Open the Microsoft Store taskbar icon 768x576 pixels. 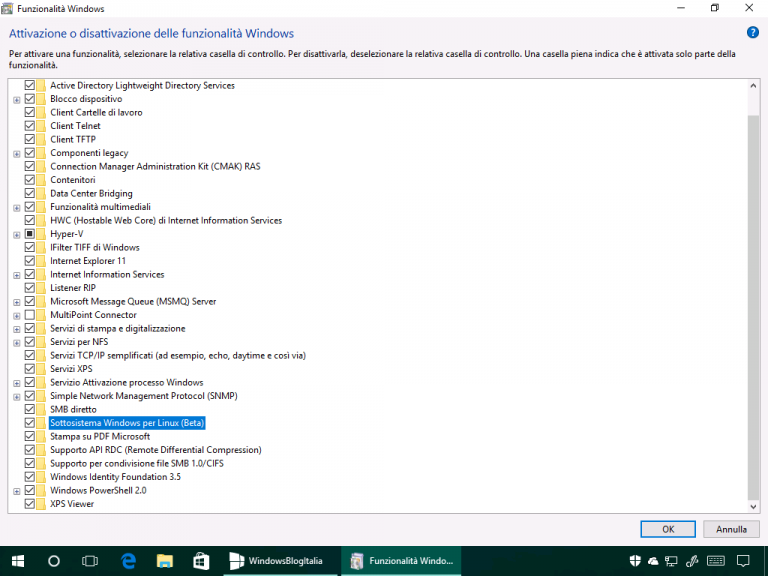[x=201, y=561]
